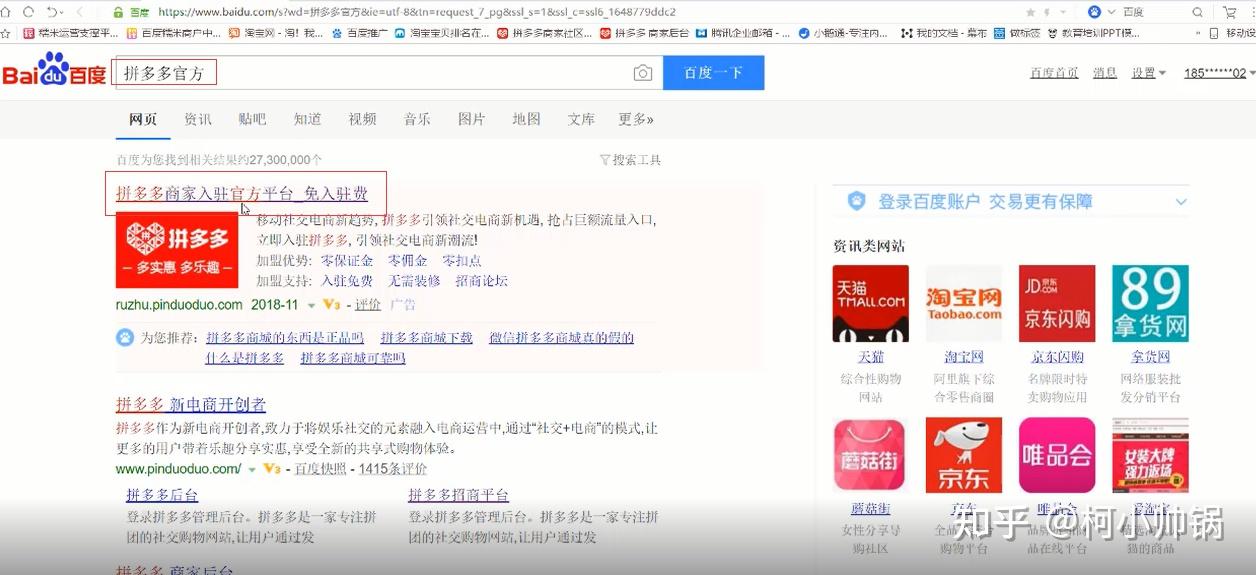Open the 185******02 account menu

(x=1219, y=73)
